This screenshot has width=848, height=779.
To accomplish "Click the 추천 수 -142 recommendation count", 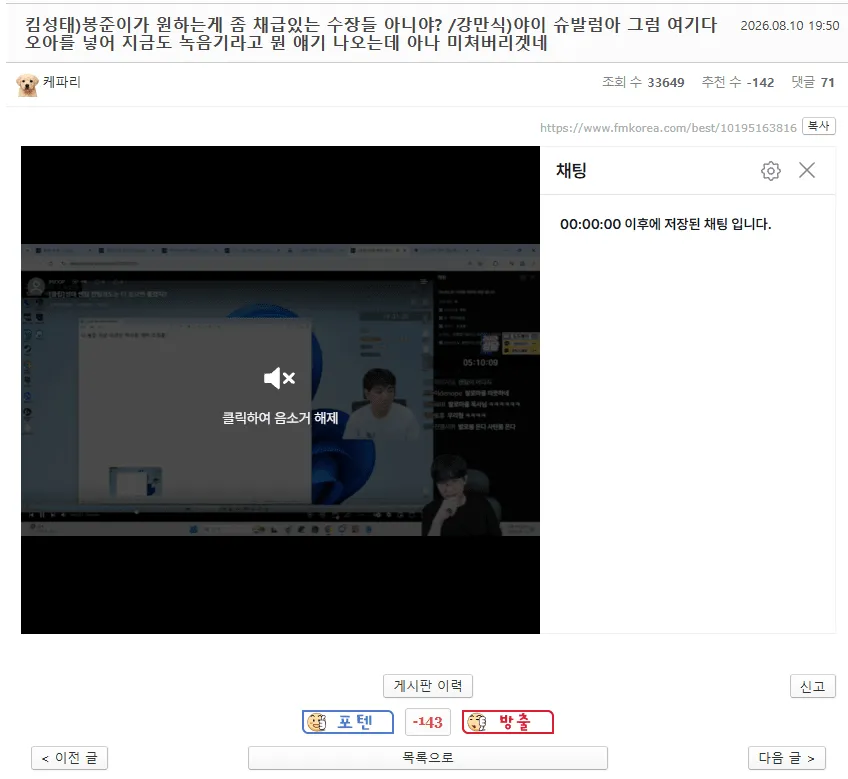I will coord(738,82).
